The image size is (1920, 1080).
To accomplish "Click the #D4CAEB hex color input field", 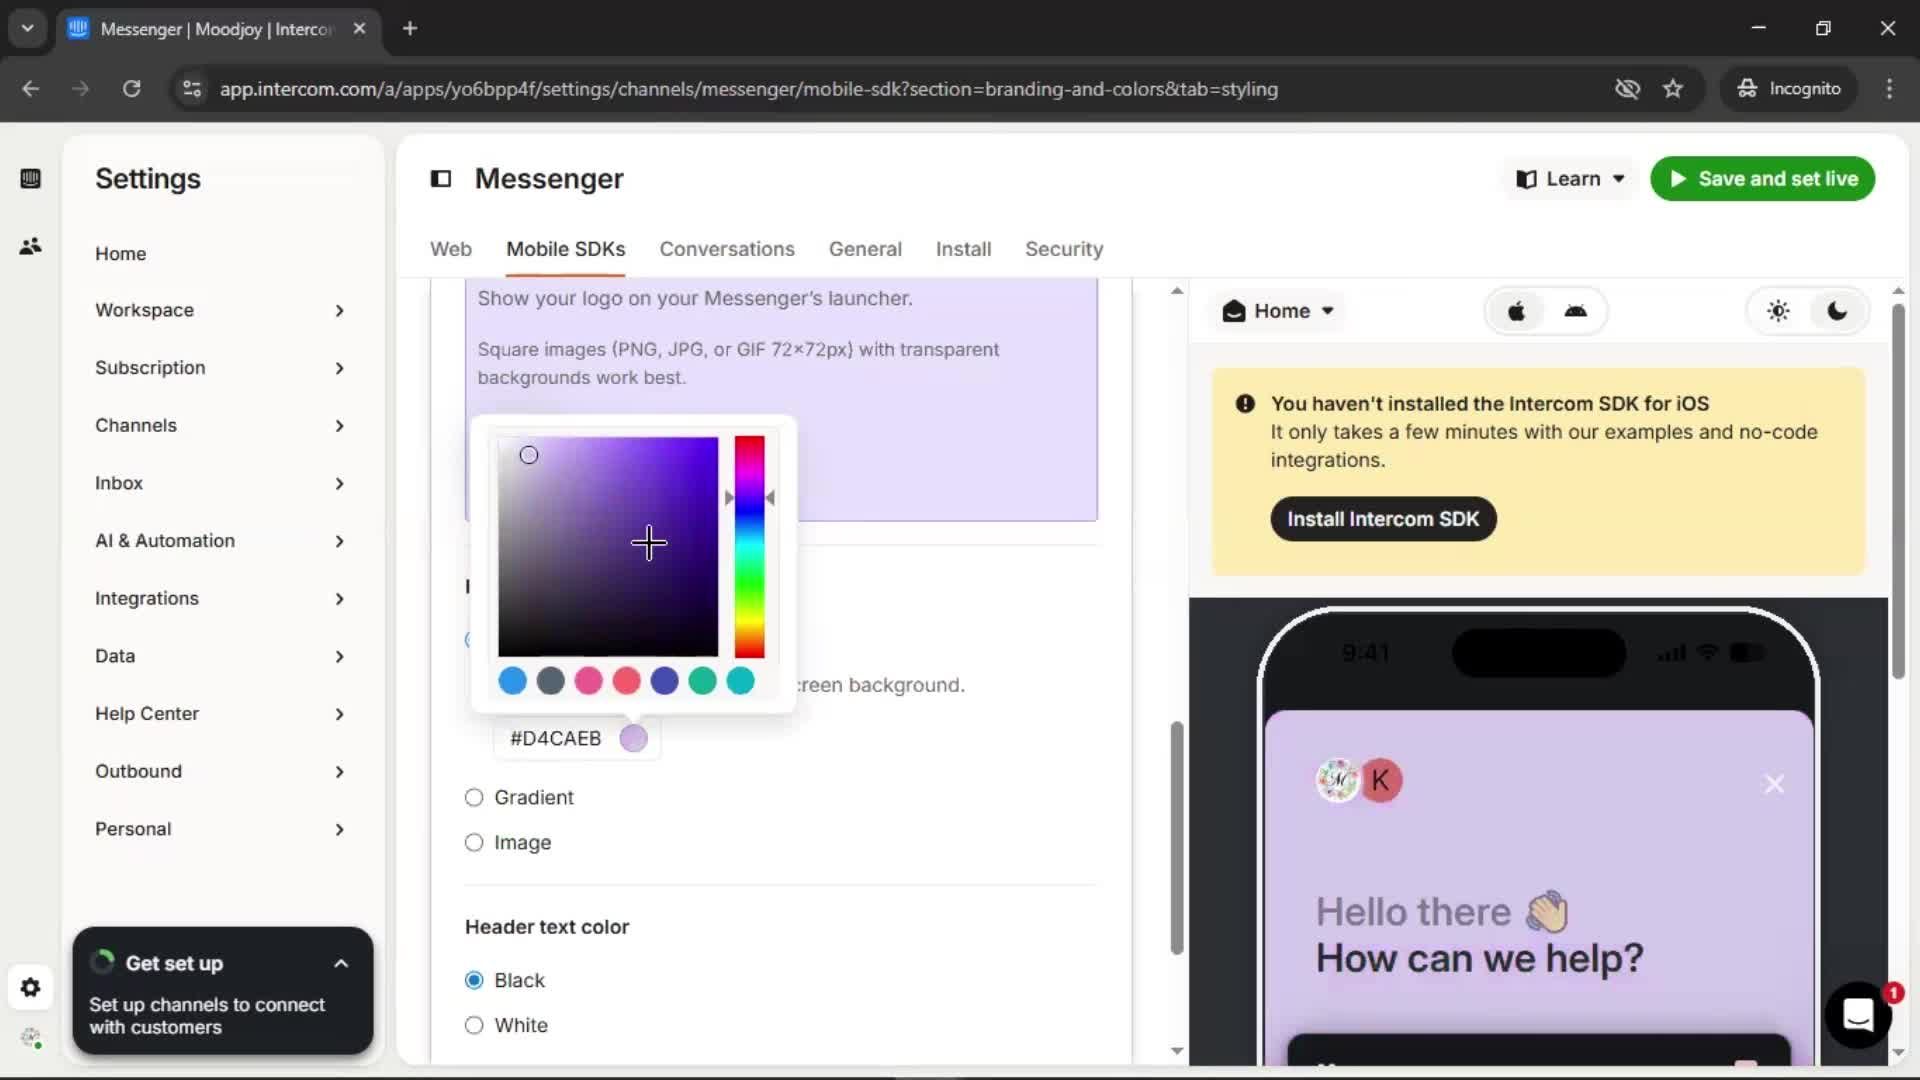I will pos(556,739).
